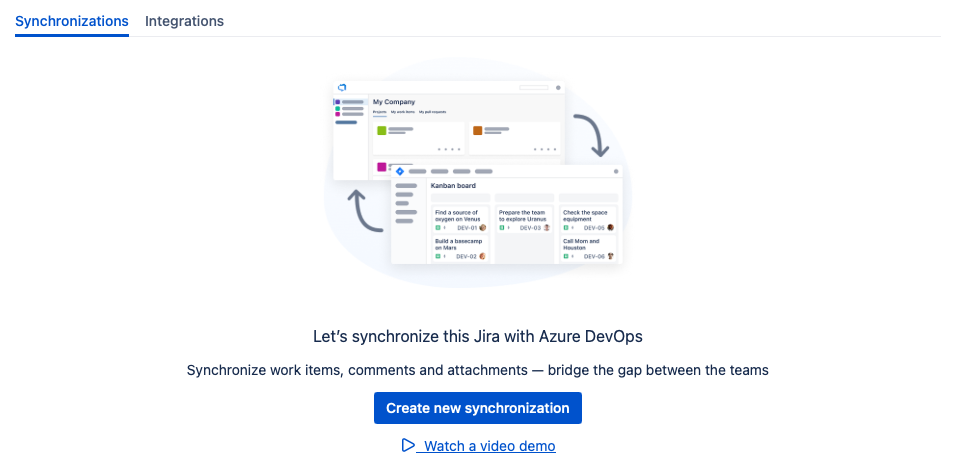This screenshot has width=954, height=475.
Task: Open the Watch a video demo link
Action: coord(489,446)
